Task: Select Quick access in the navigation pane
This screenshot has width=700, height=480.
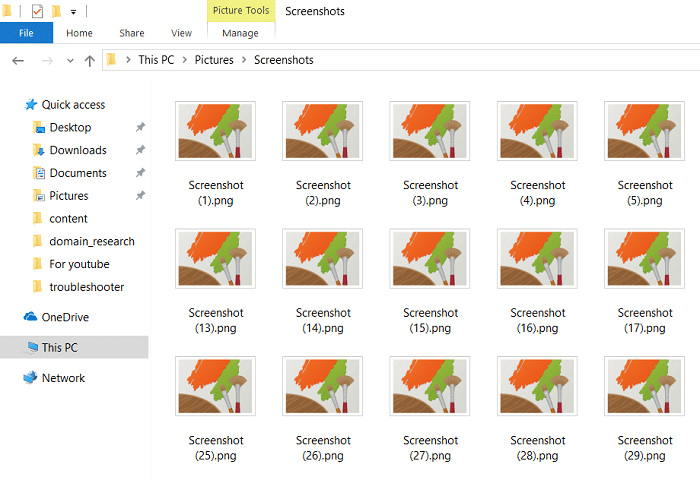Action: [73, 105]
